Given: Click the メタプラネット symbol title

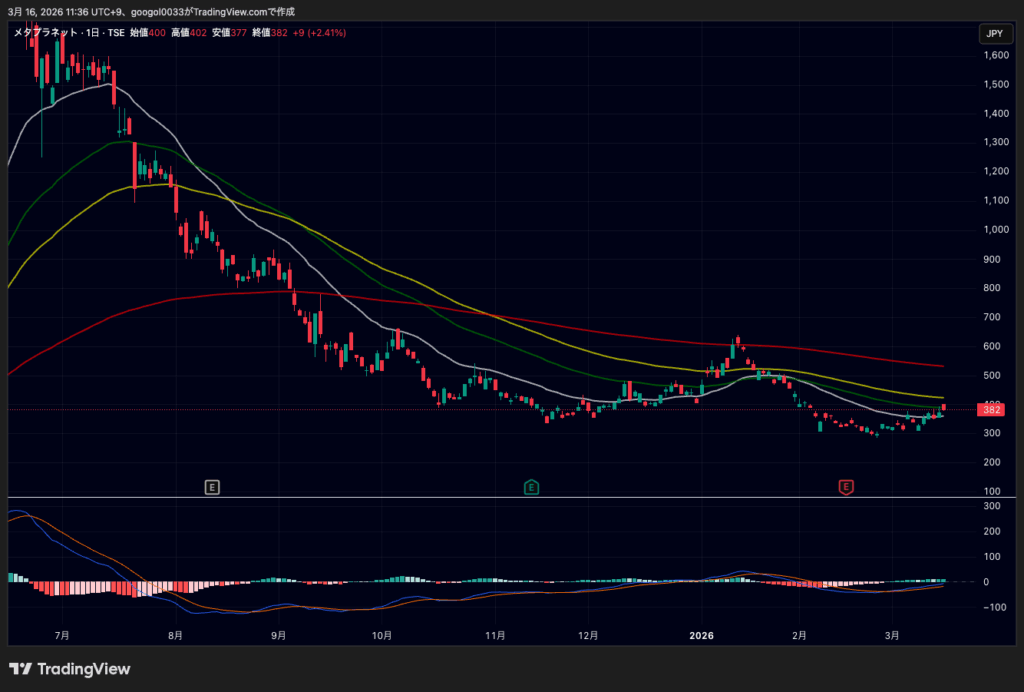Looking at the screenshot, I should tap(46, 33).
